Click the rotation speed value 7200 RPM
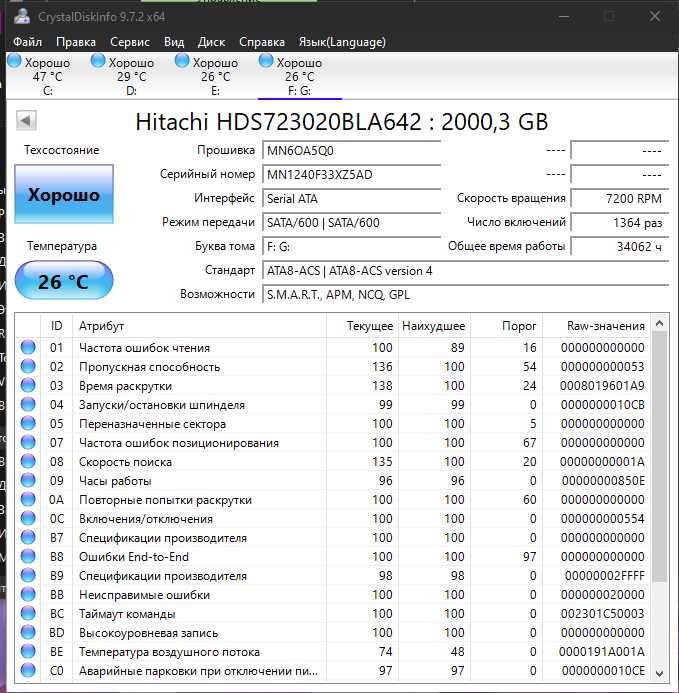Image resolution: width=679 pixels, height=693 pixels. coord(620,198)
